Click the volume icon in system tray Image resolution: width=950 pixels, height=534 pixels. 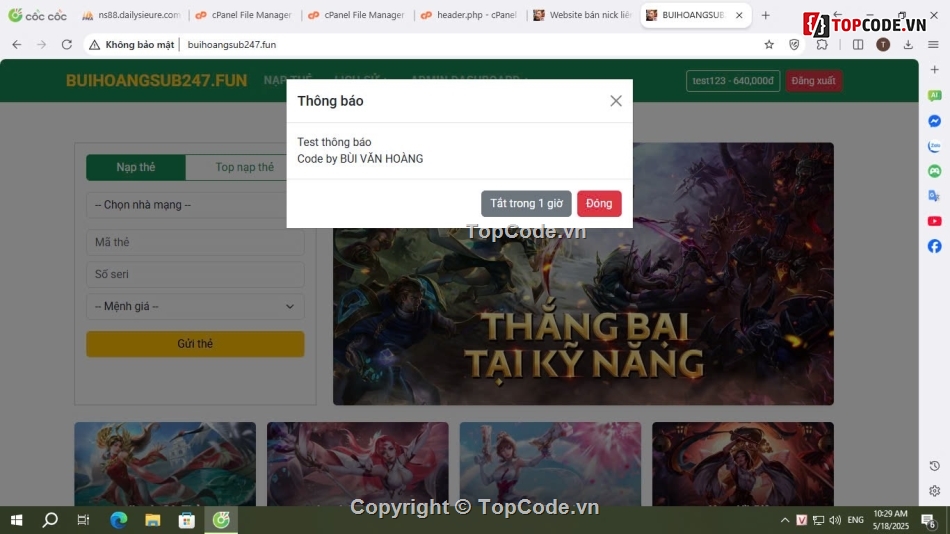point(835,520)
